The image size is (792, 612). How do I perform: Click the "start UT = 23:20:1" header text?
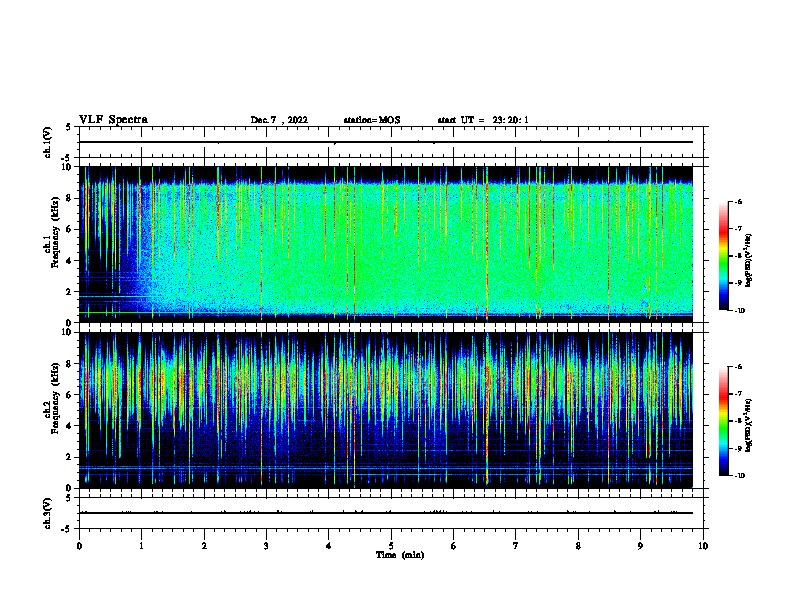pos(483,120)
